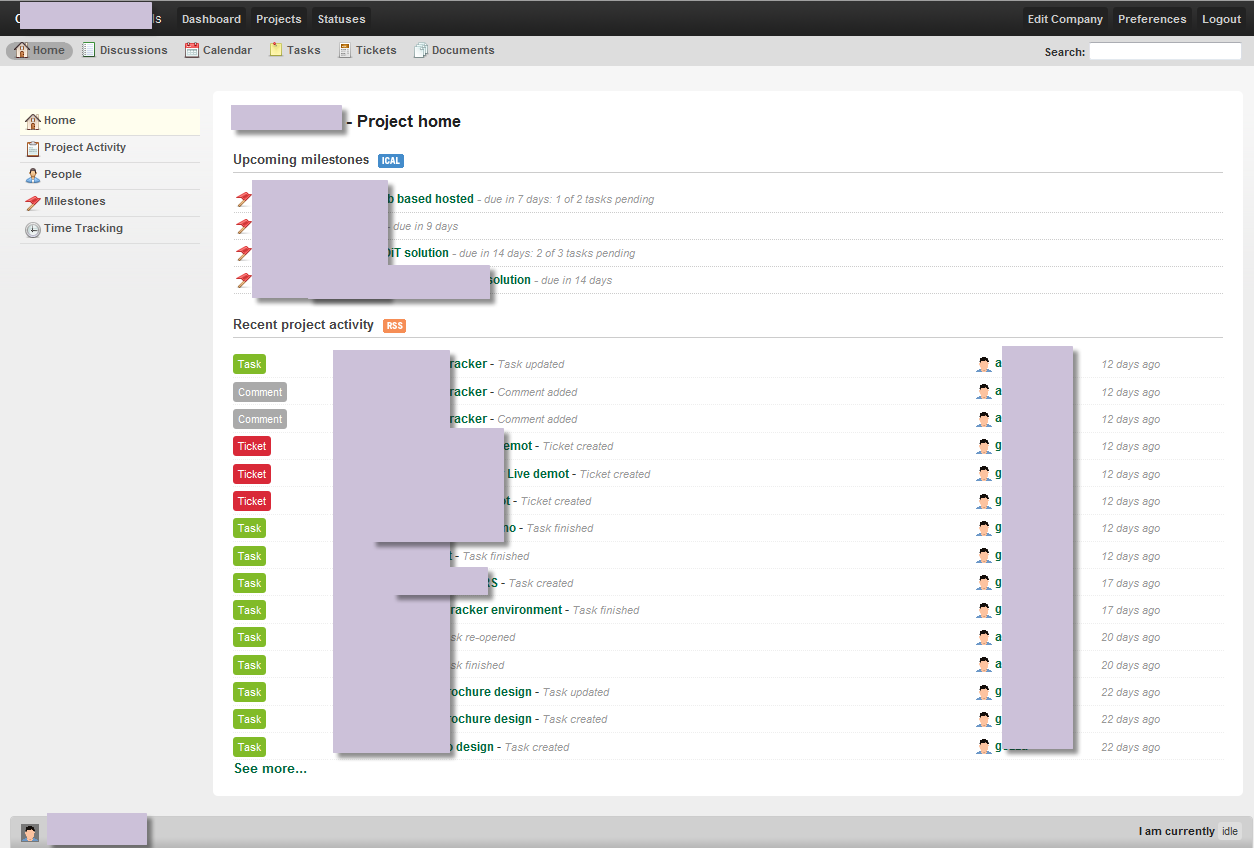This screenshot has height=848, width=1254.
Task: Click the Milestones red flag sidebar icon
Action: (x=33, y=202)
